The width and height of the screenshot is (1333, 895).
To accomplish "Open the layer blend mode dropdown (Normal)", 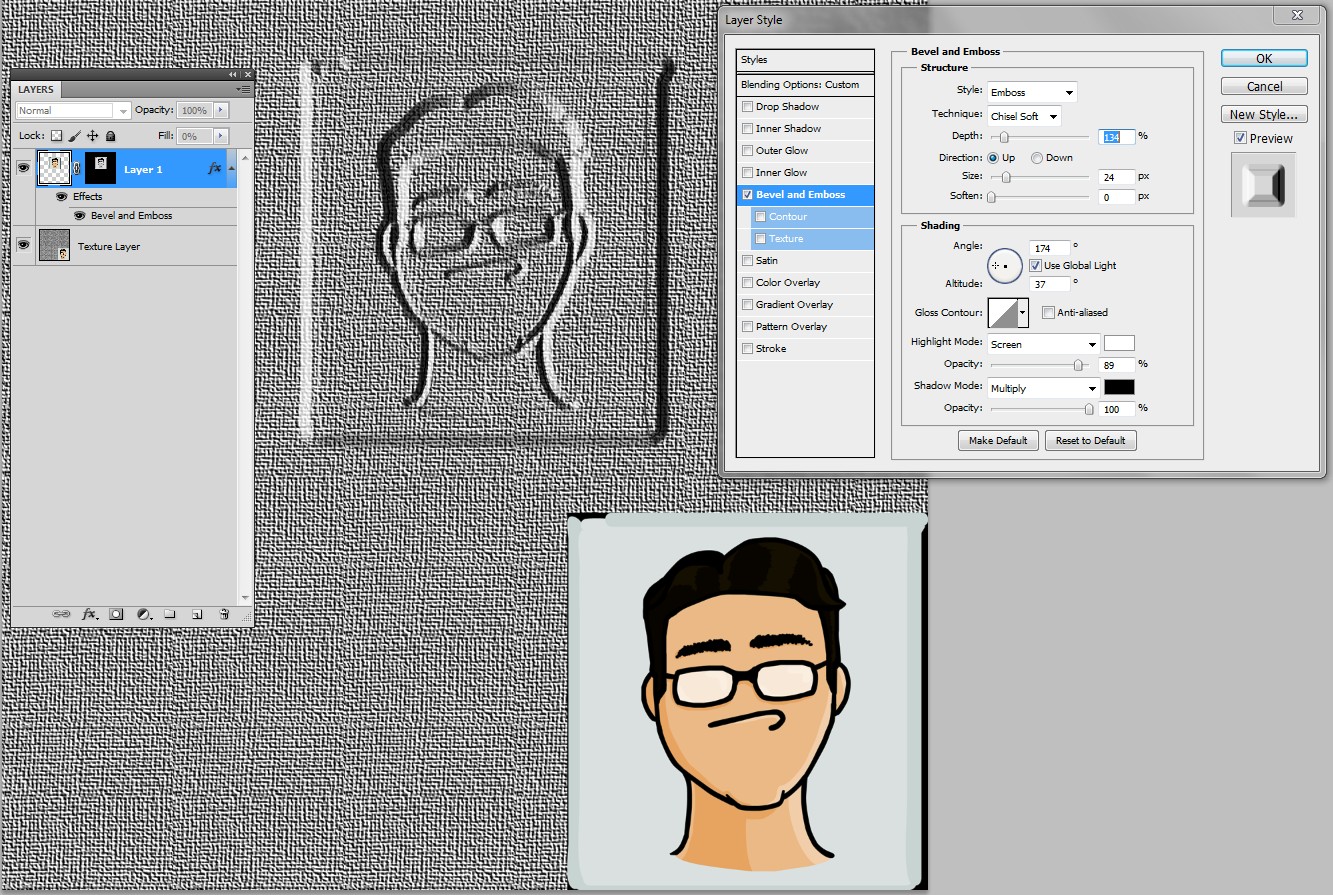I will pyautogui.click(x=73, y=110).
